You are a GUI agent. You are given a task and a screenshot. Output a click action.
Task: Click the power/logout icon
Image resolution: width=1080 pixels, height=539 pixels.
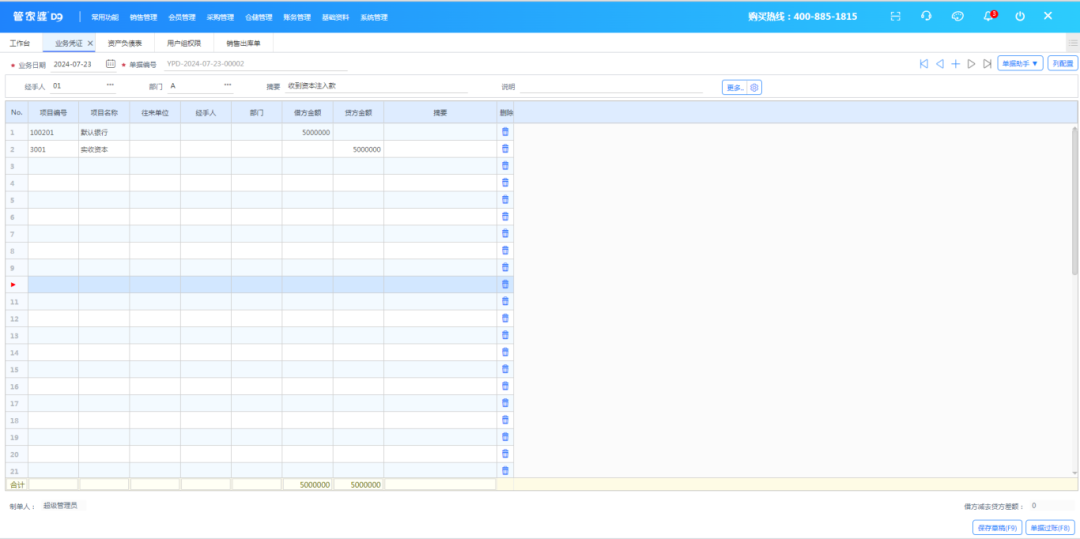click(1020, 16)
